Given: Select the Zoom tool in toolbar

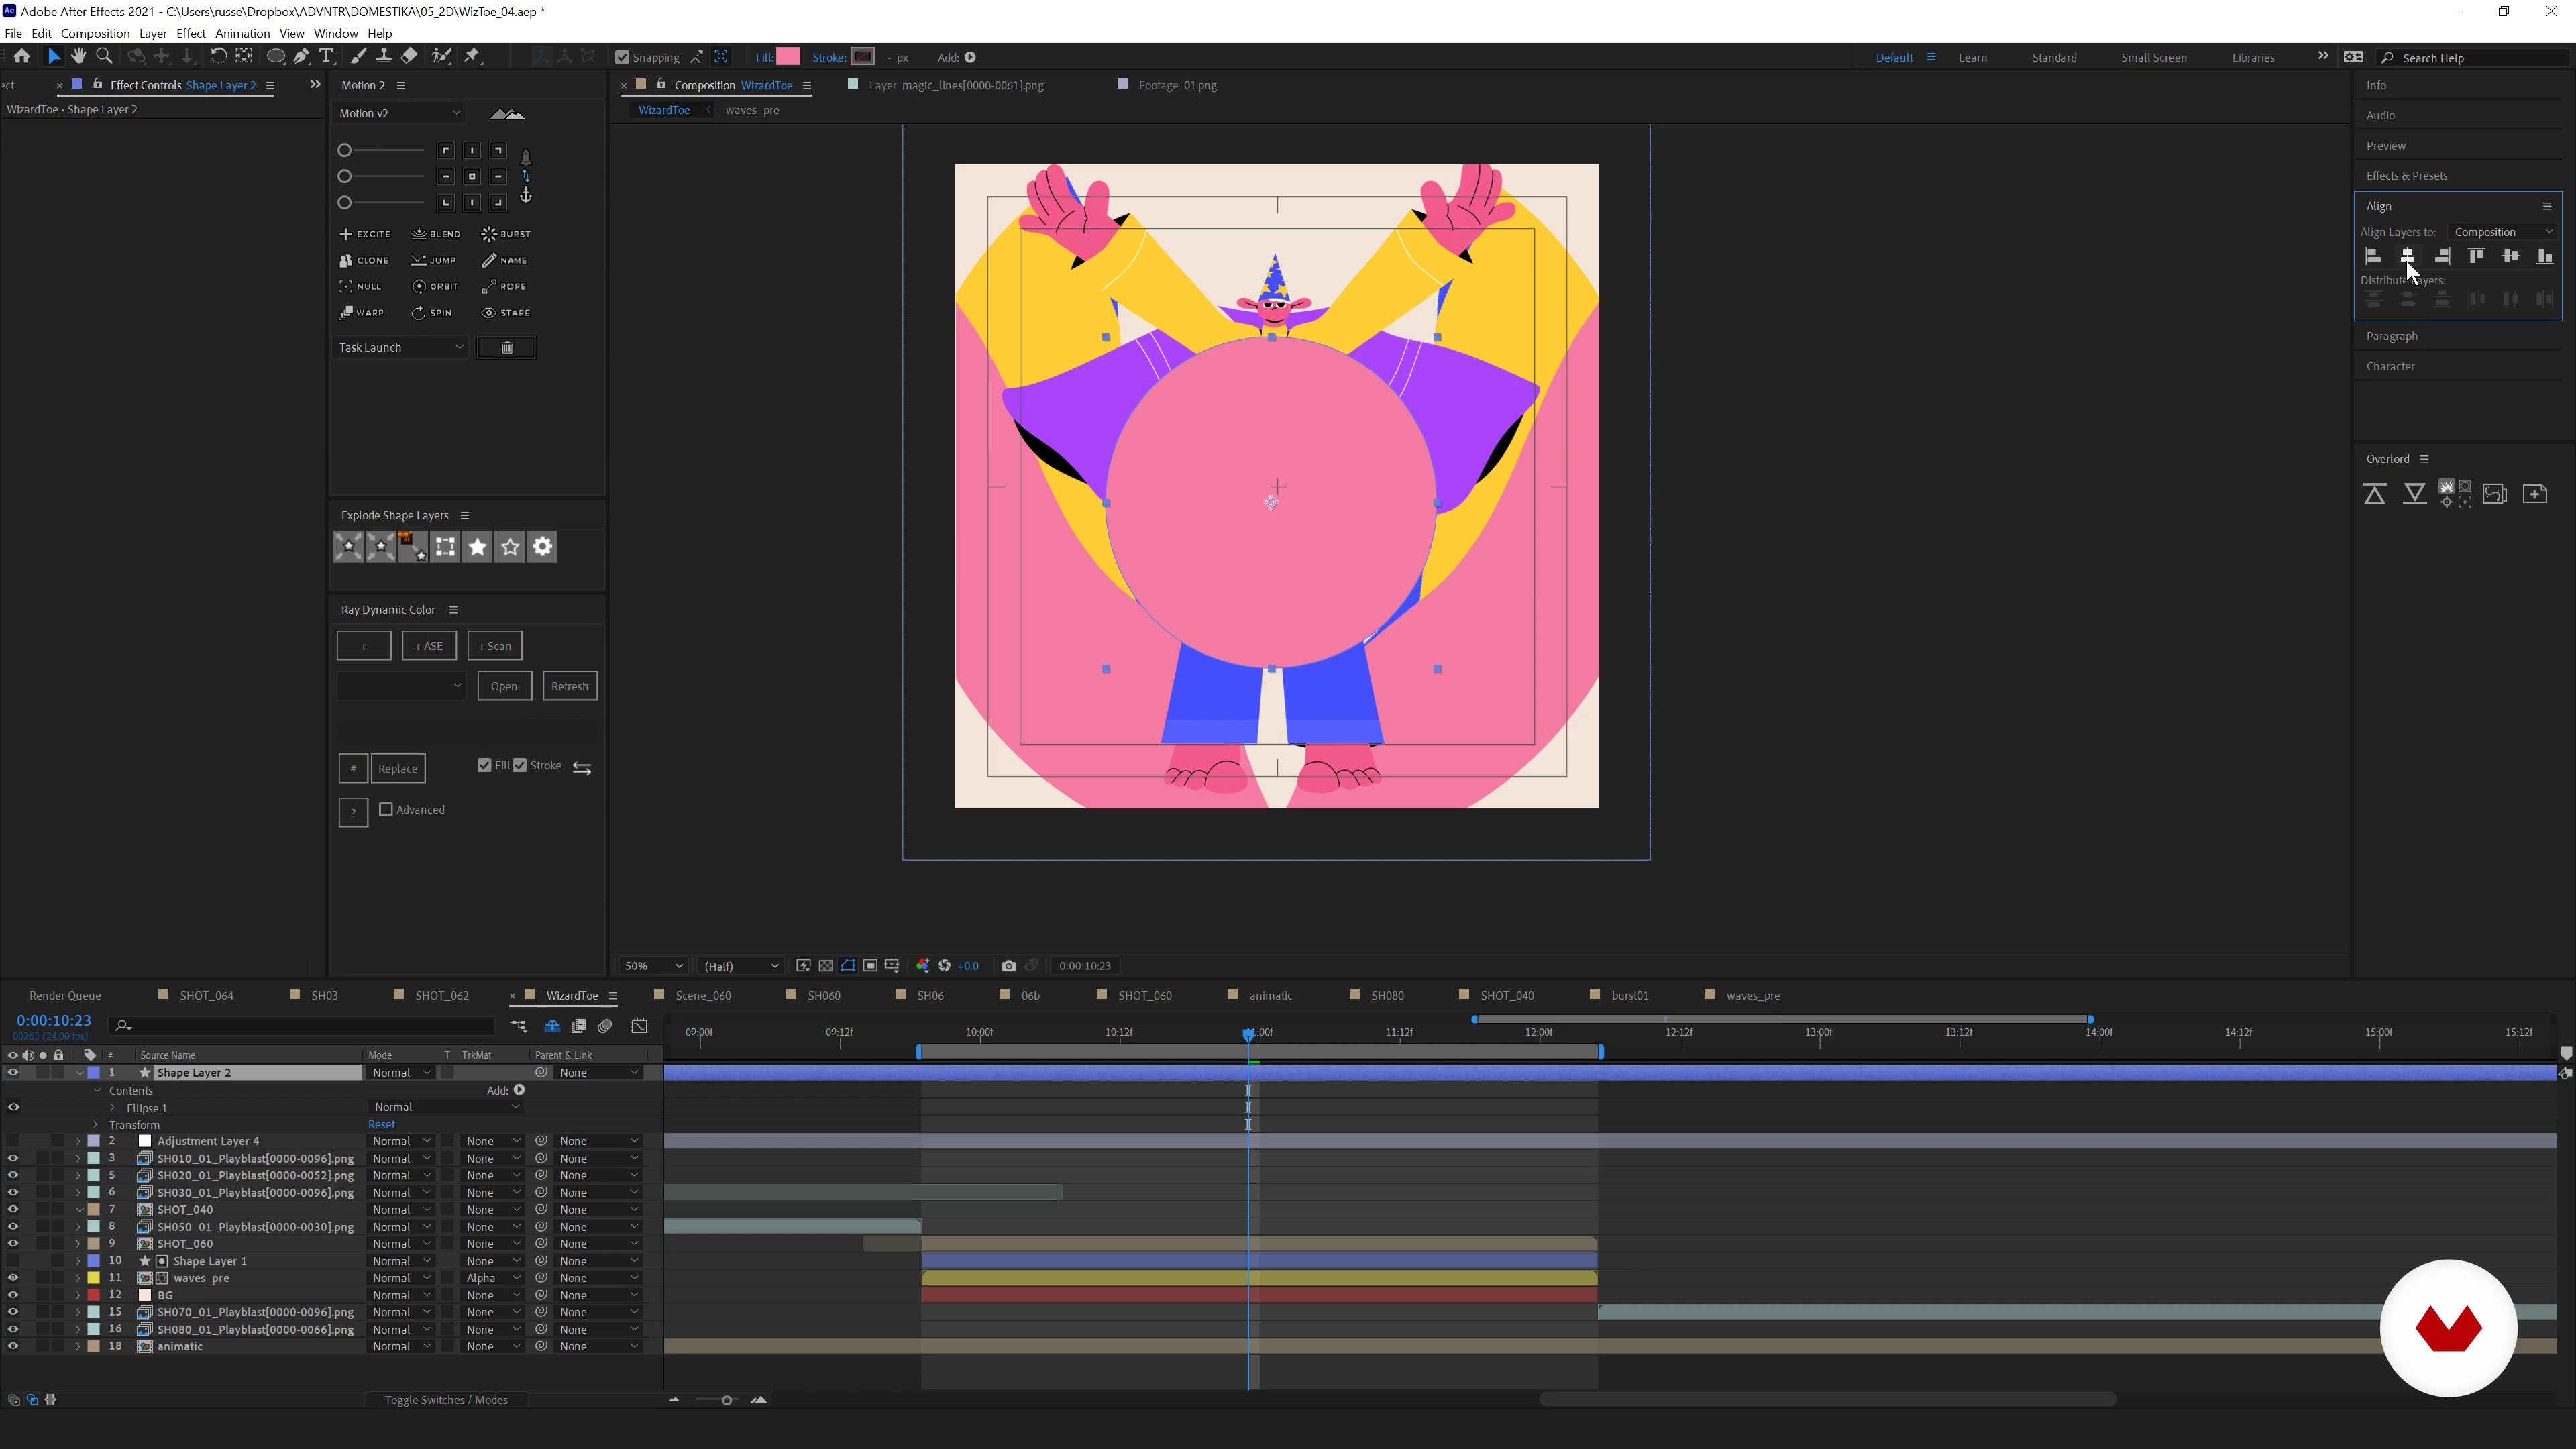Looking at the screenshot, I should pos(104,57).
